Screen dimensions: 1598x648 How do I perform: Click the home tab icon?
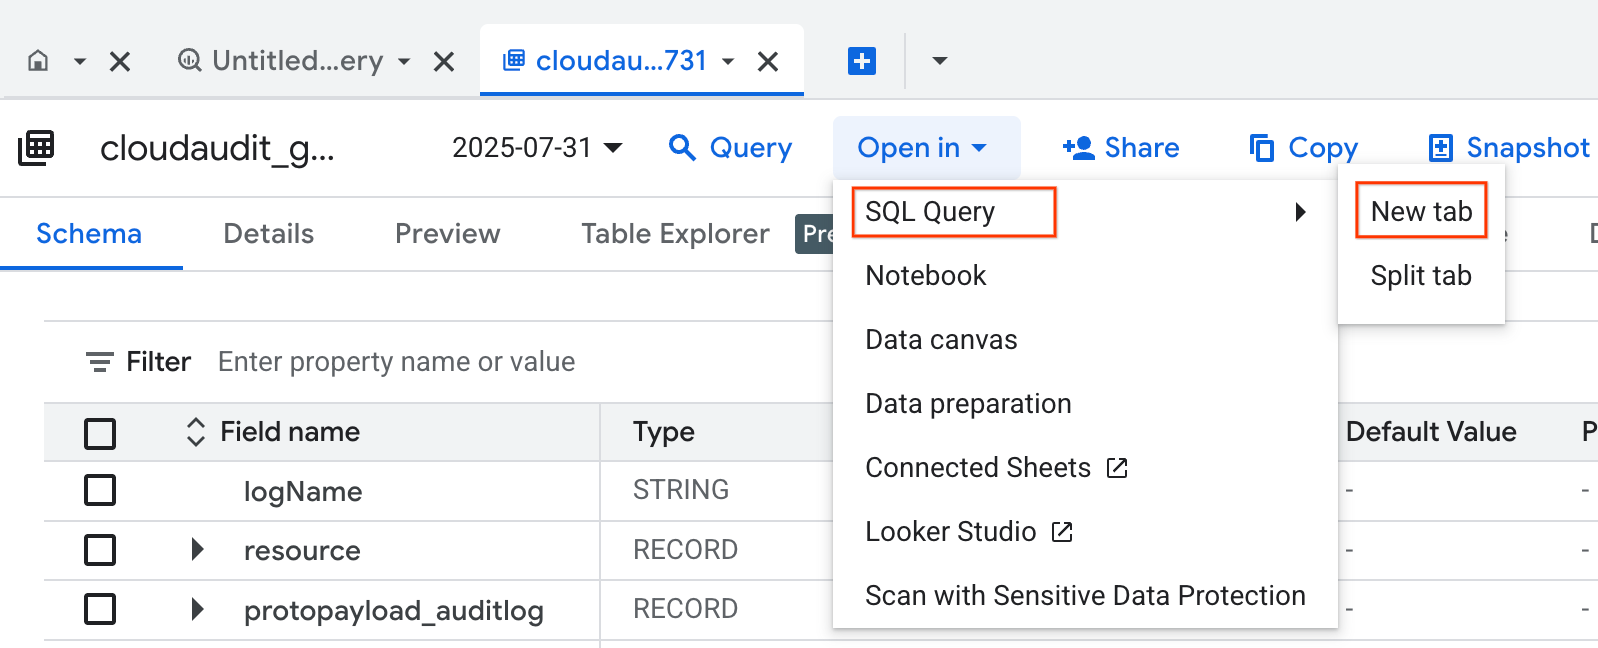(x=38, y=61)
